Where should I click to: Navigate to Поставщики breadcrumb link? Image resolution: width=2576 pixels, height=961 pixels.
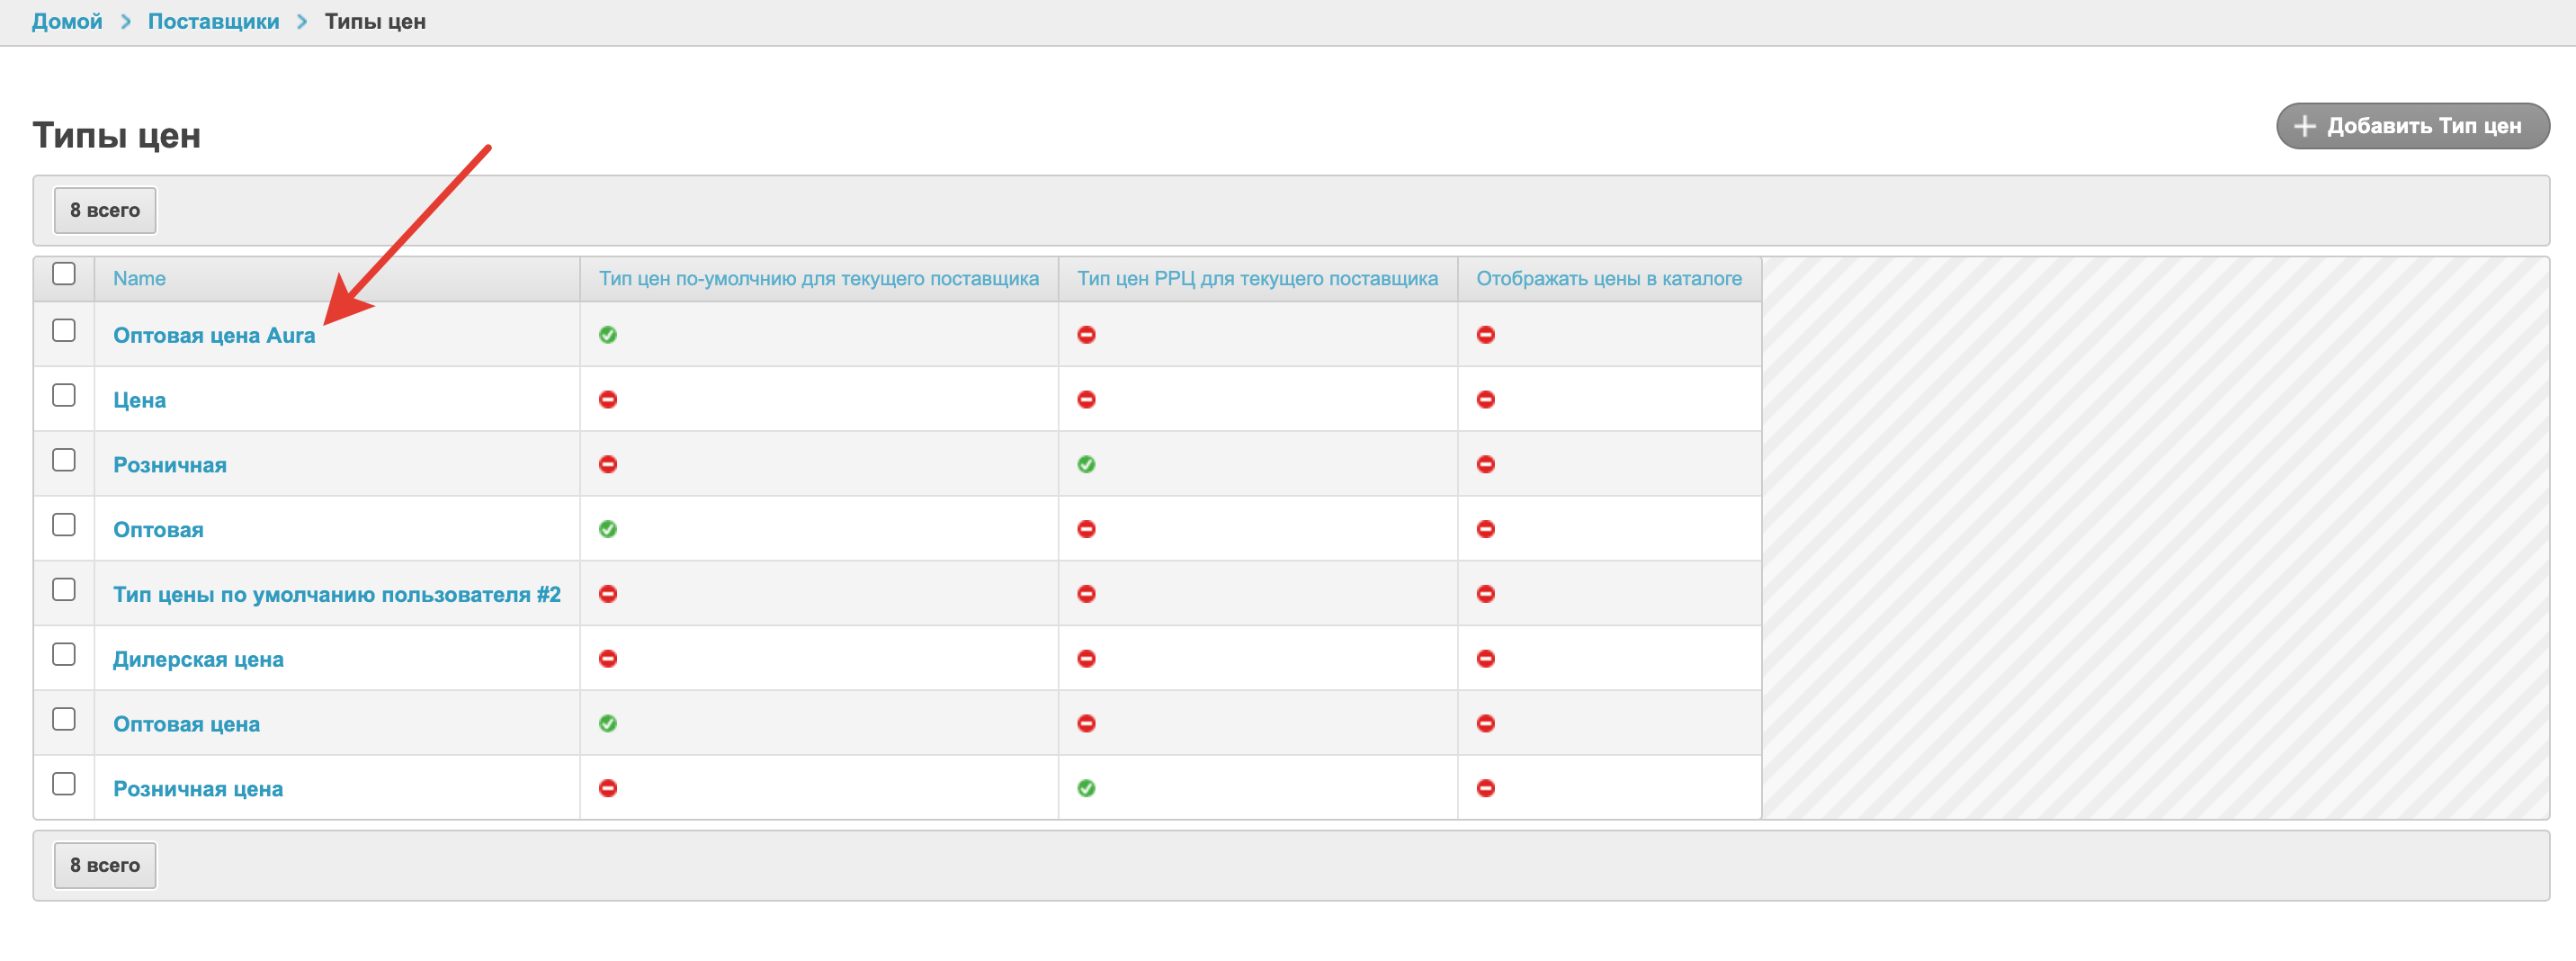click(213, 22)
